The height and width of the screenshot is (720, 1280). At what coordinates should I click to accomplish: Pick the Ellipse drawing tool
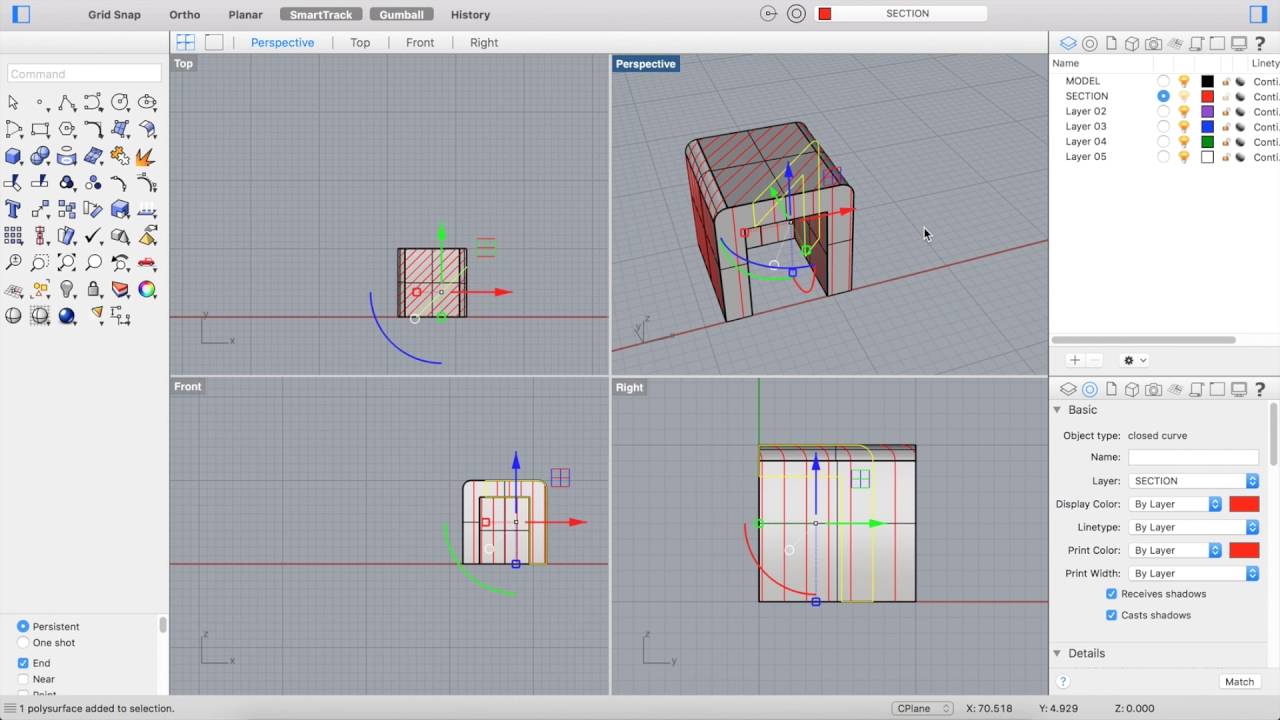click(x=147, y=102)
